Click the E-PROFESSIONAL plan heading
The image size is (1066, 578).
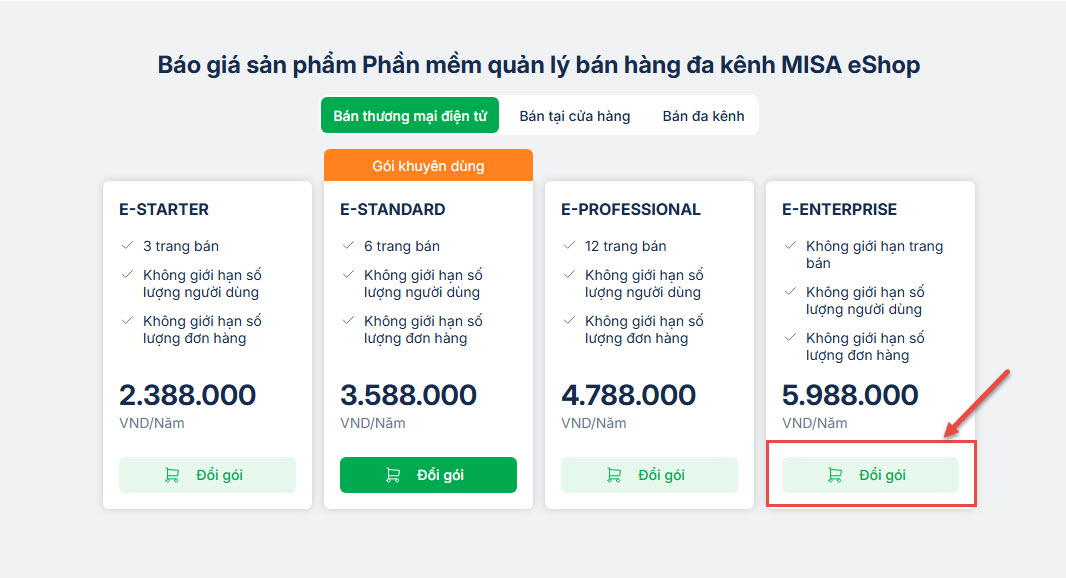pos(631,210)
